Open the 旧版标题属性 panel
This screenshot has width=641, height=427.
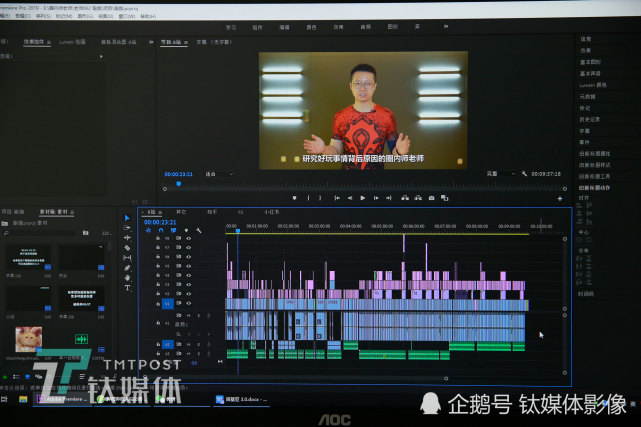click(x=594, y=154)
